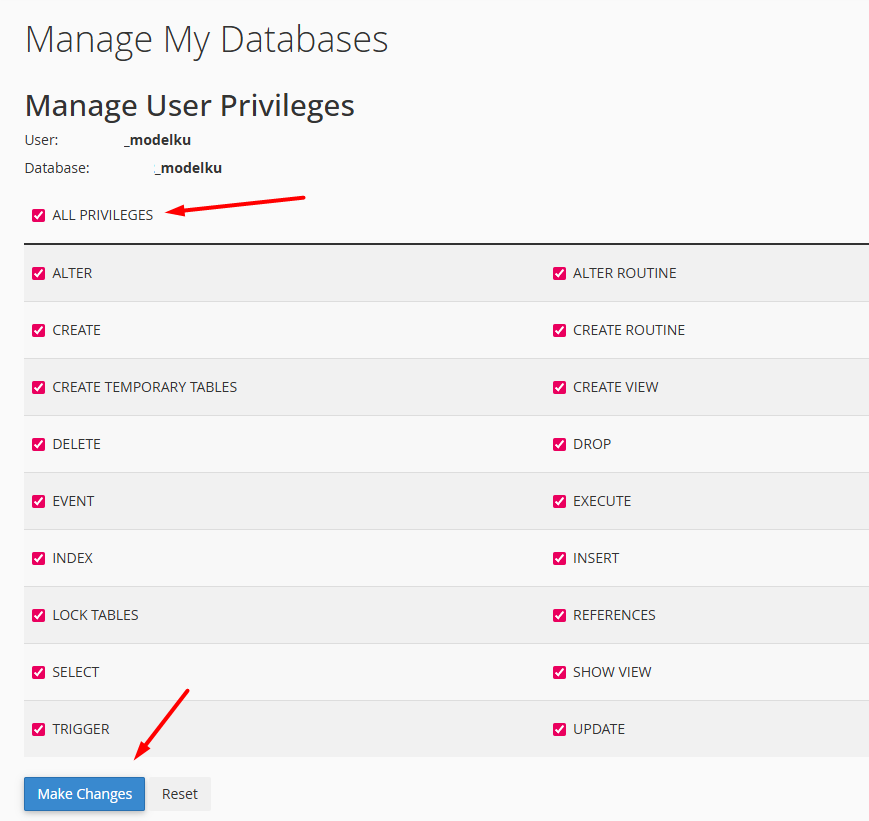Toggle the TRIGGER privilege

38,728
